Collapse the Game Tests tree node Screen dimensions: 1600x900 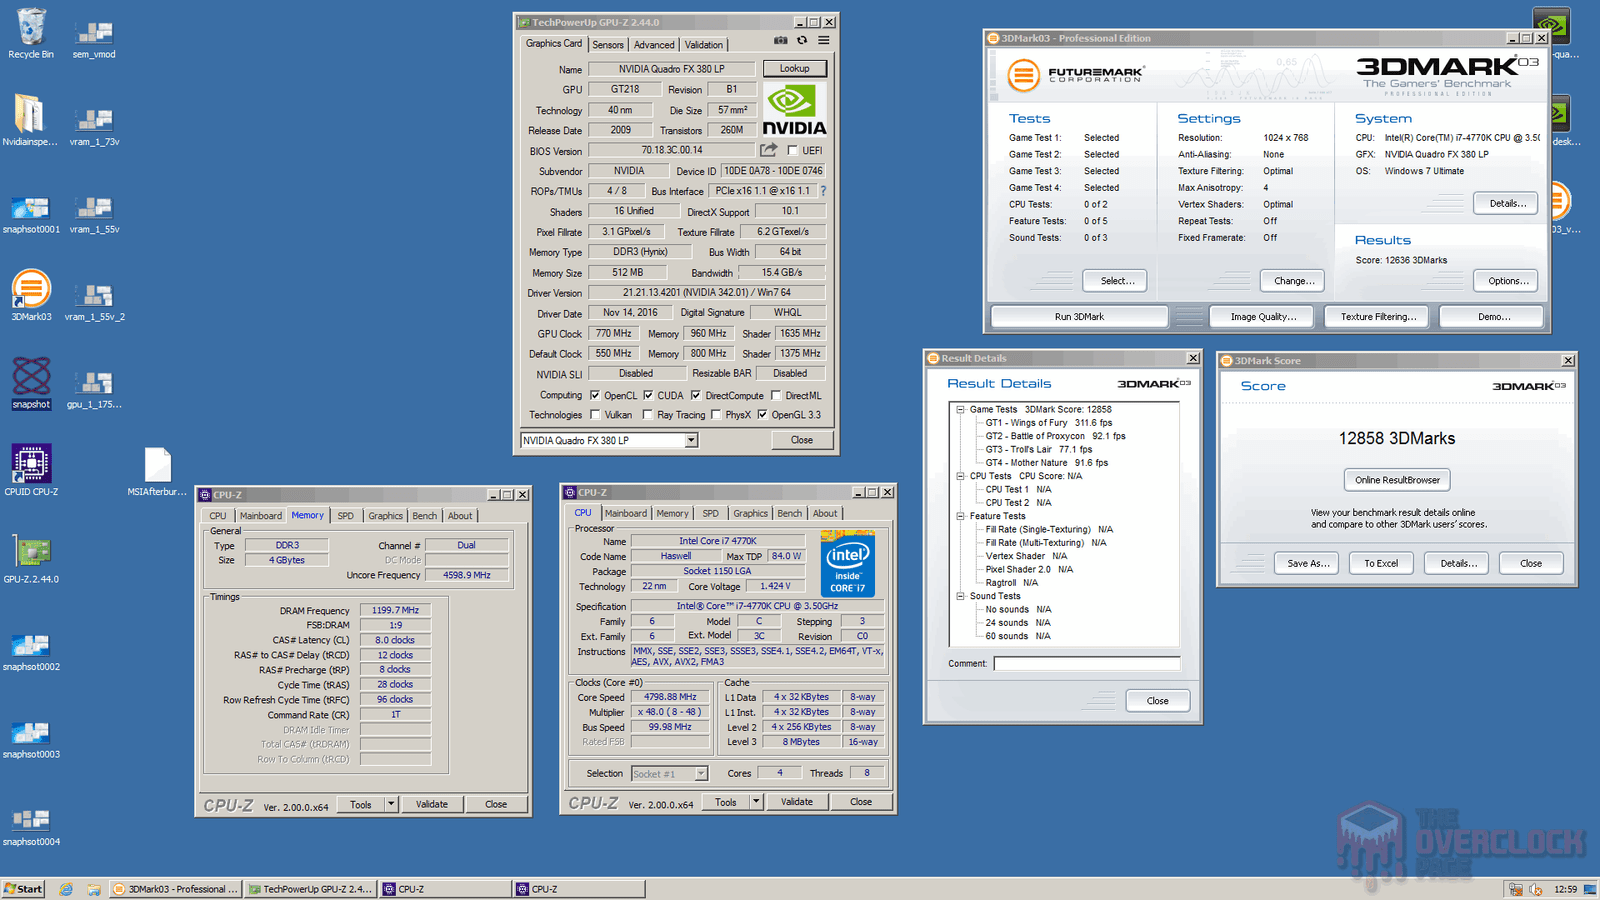[x=960, y=410]
